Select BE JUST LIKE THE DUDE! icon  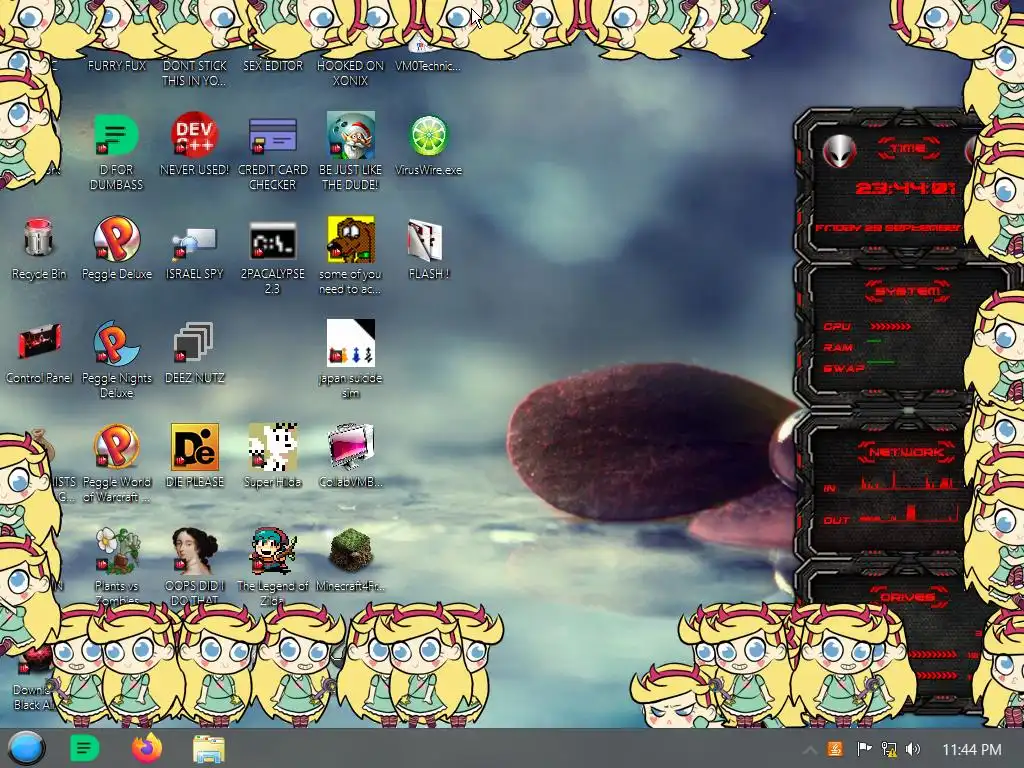click(x=351, y=136)
